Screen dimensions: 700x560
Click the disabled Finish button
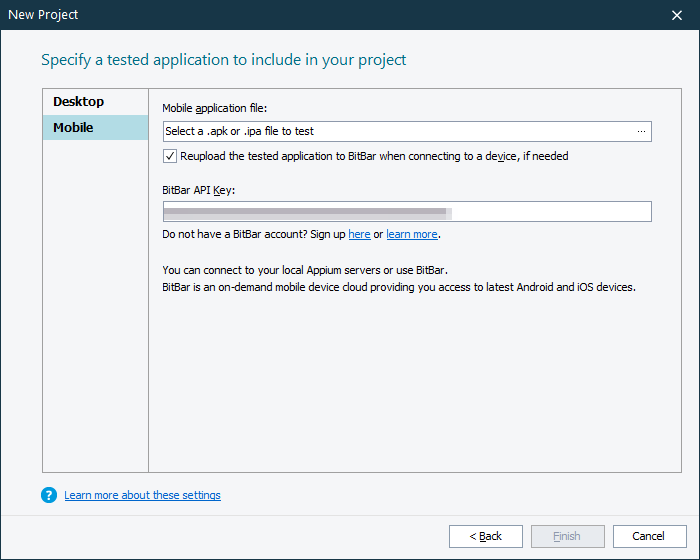click(567, 536)
